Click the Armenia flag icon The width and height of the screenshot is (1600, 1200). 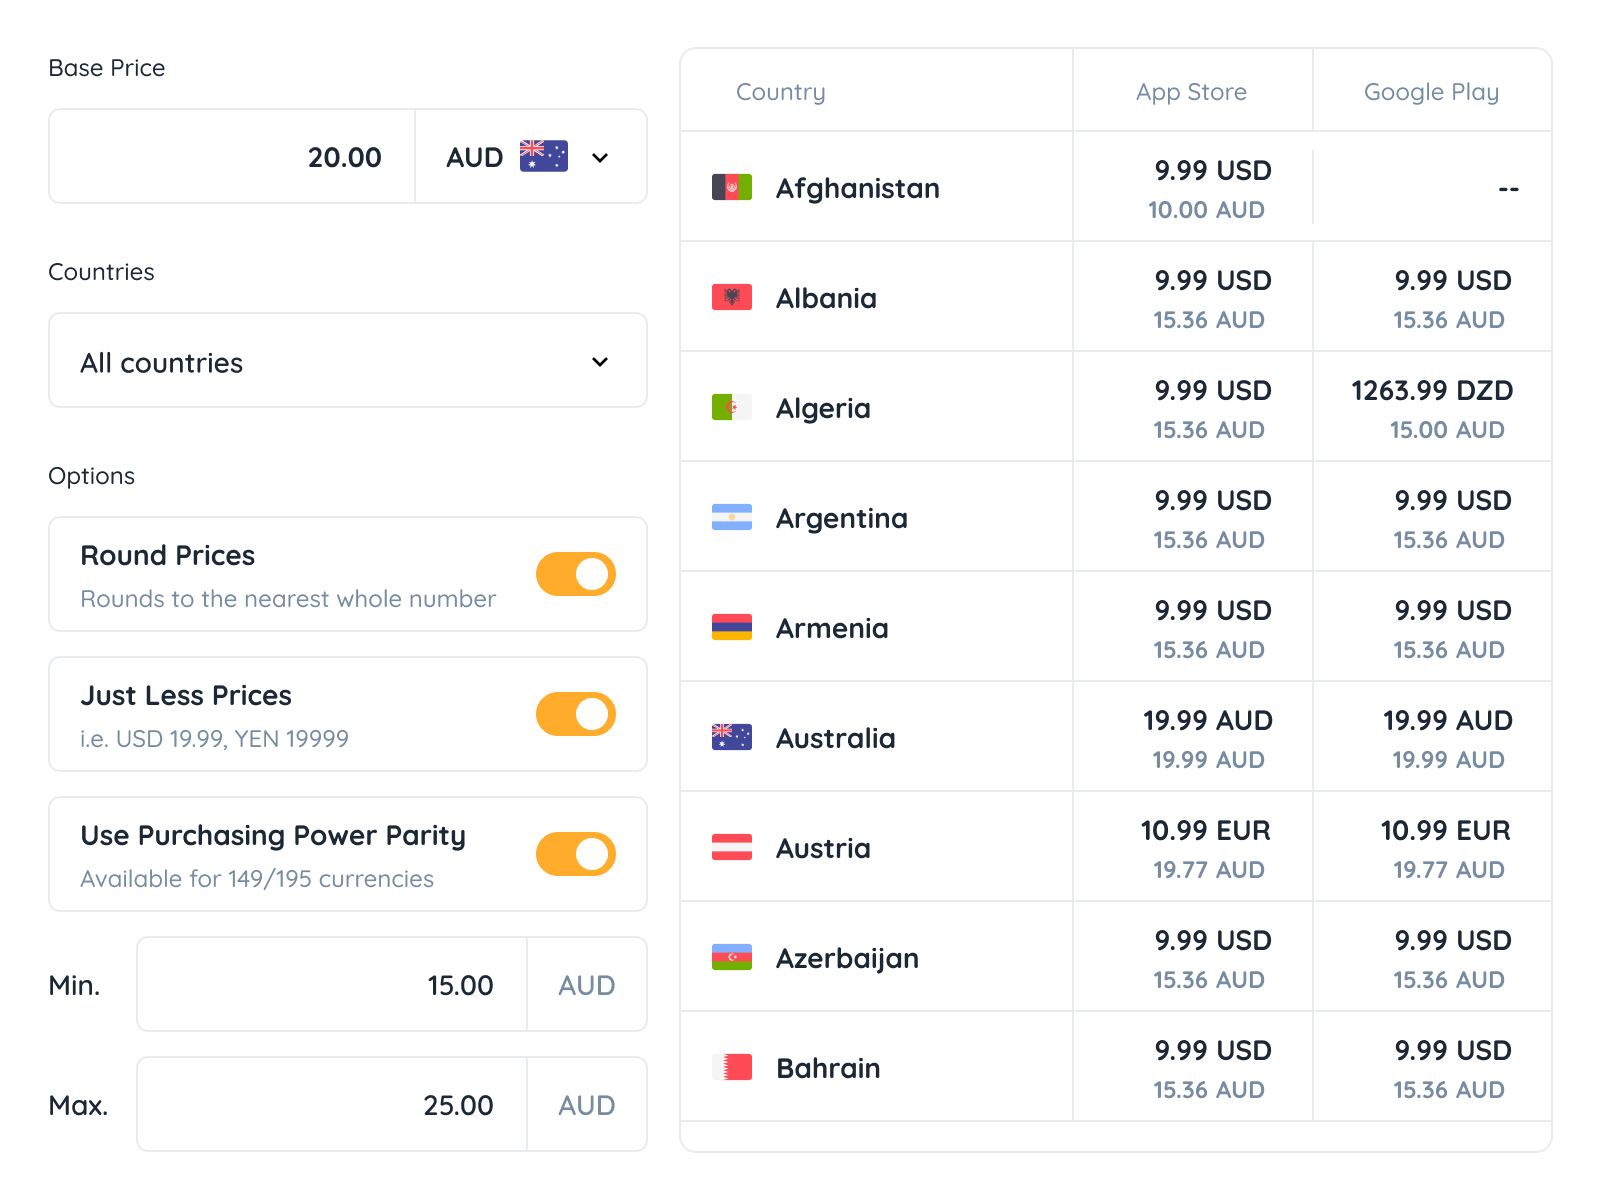[x=731, y=627]
